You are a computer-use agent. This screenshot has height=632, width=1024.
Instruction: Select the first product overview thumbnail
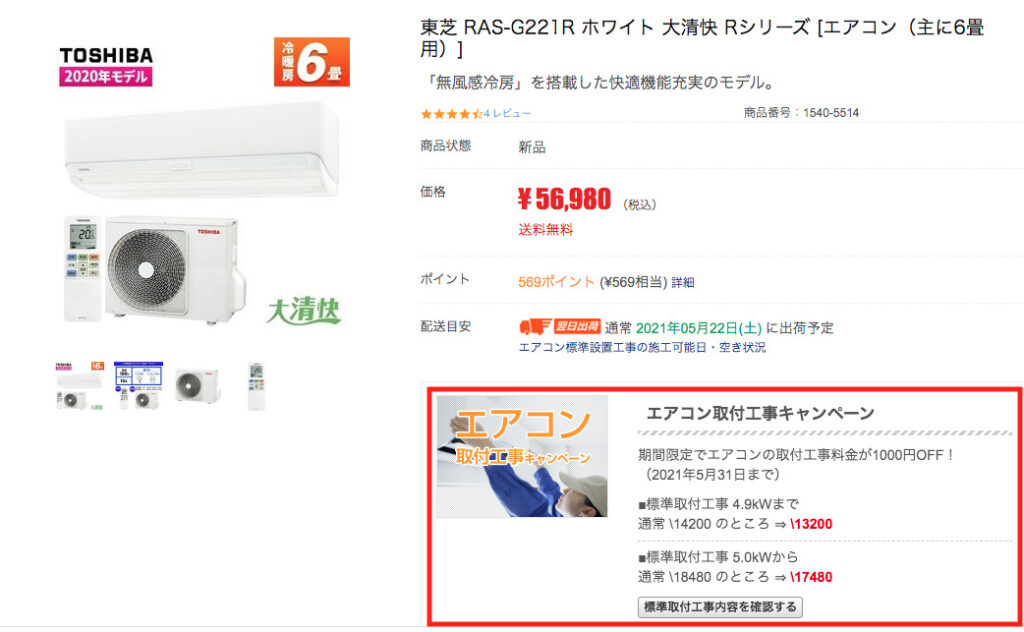click(x=80, y=385)
